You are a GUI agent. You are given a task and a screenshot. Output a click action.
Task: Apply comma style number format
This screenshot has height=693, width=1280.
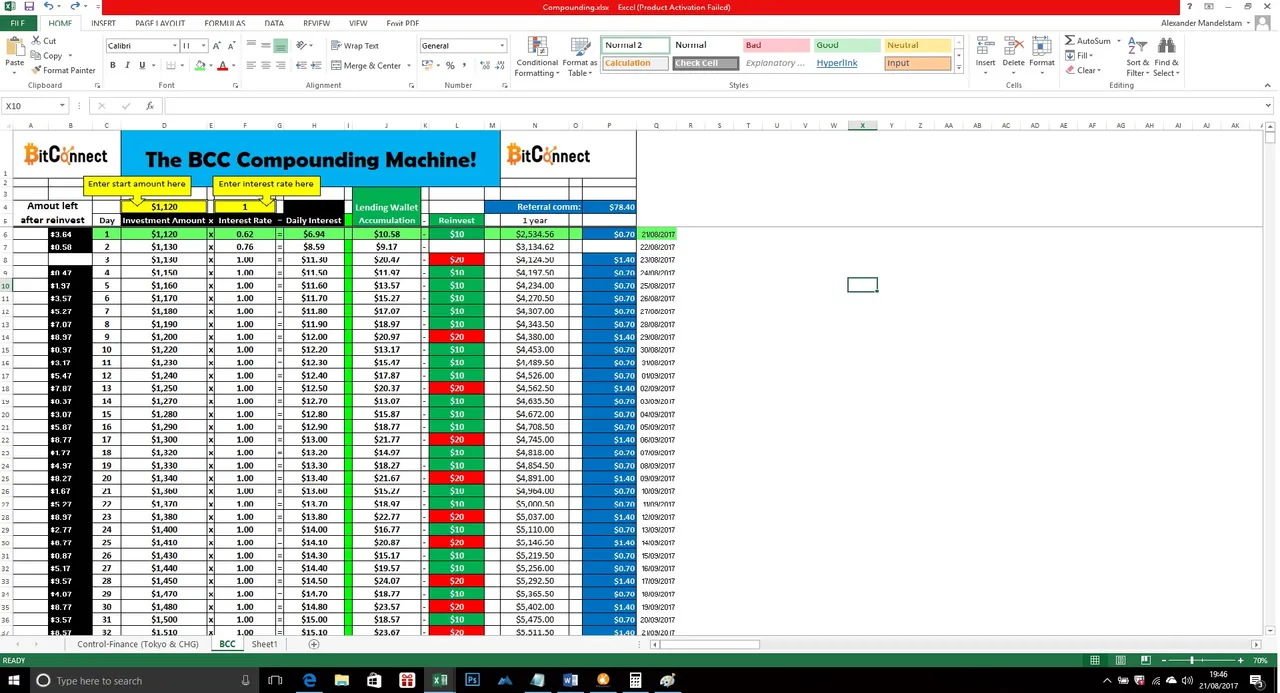tap(464, 66)
